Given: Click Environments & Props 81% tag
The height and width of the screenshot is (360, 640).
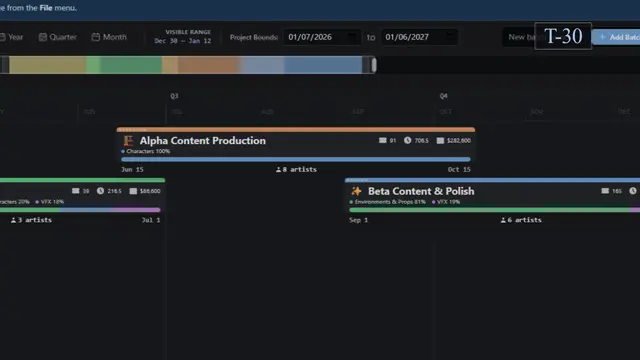Looking at the screenshot, I should (387, 202).
